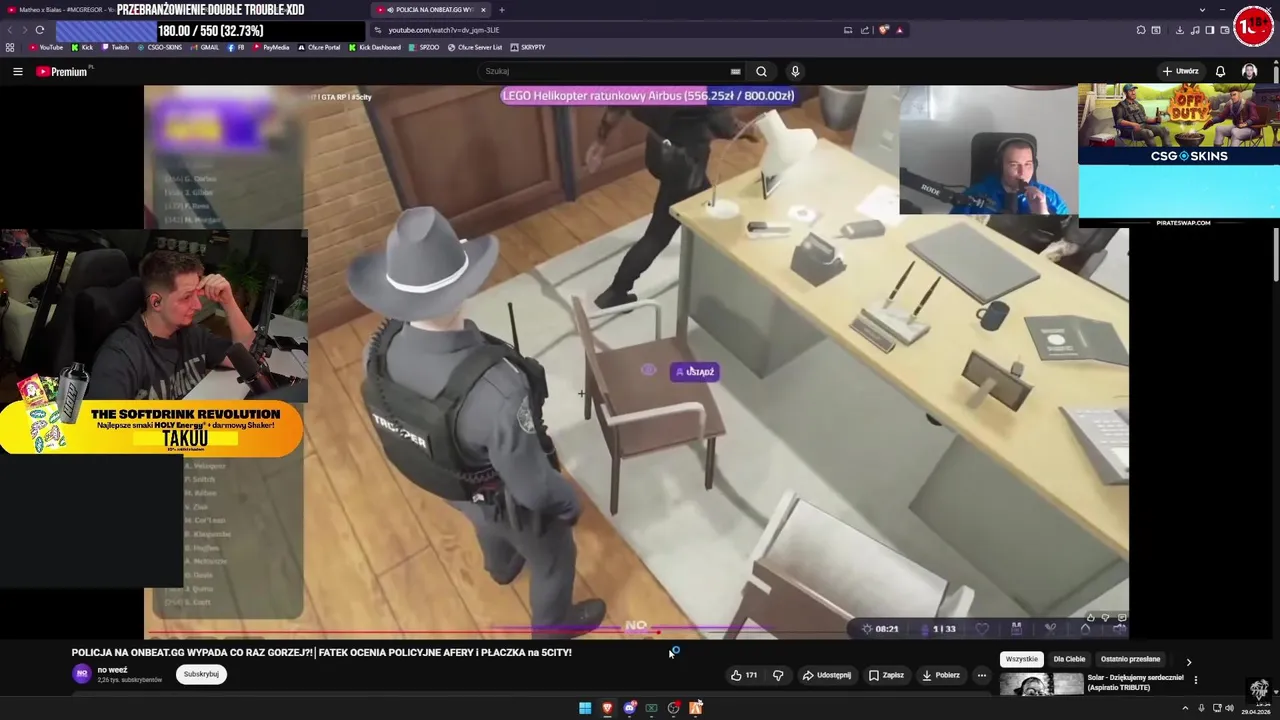Click the Brave Rewards triangle icon
The image size is (1280, 720).
[x=899, y=30]
